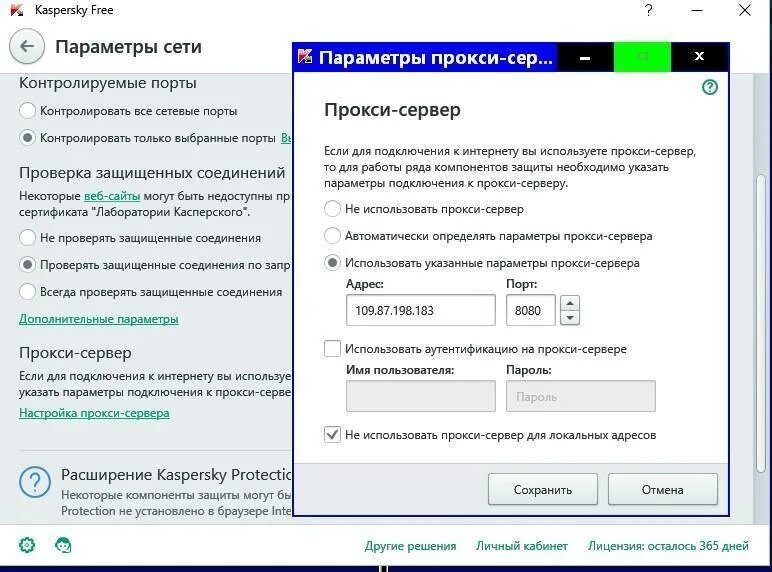Select 'Проверять защищенные соединения по запросу' radio

[x=27, y=265]
